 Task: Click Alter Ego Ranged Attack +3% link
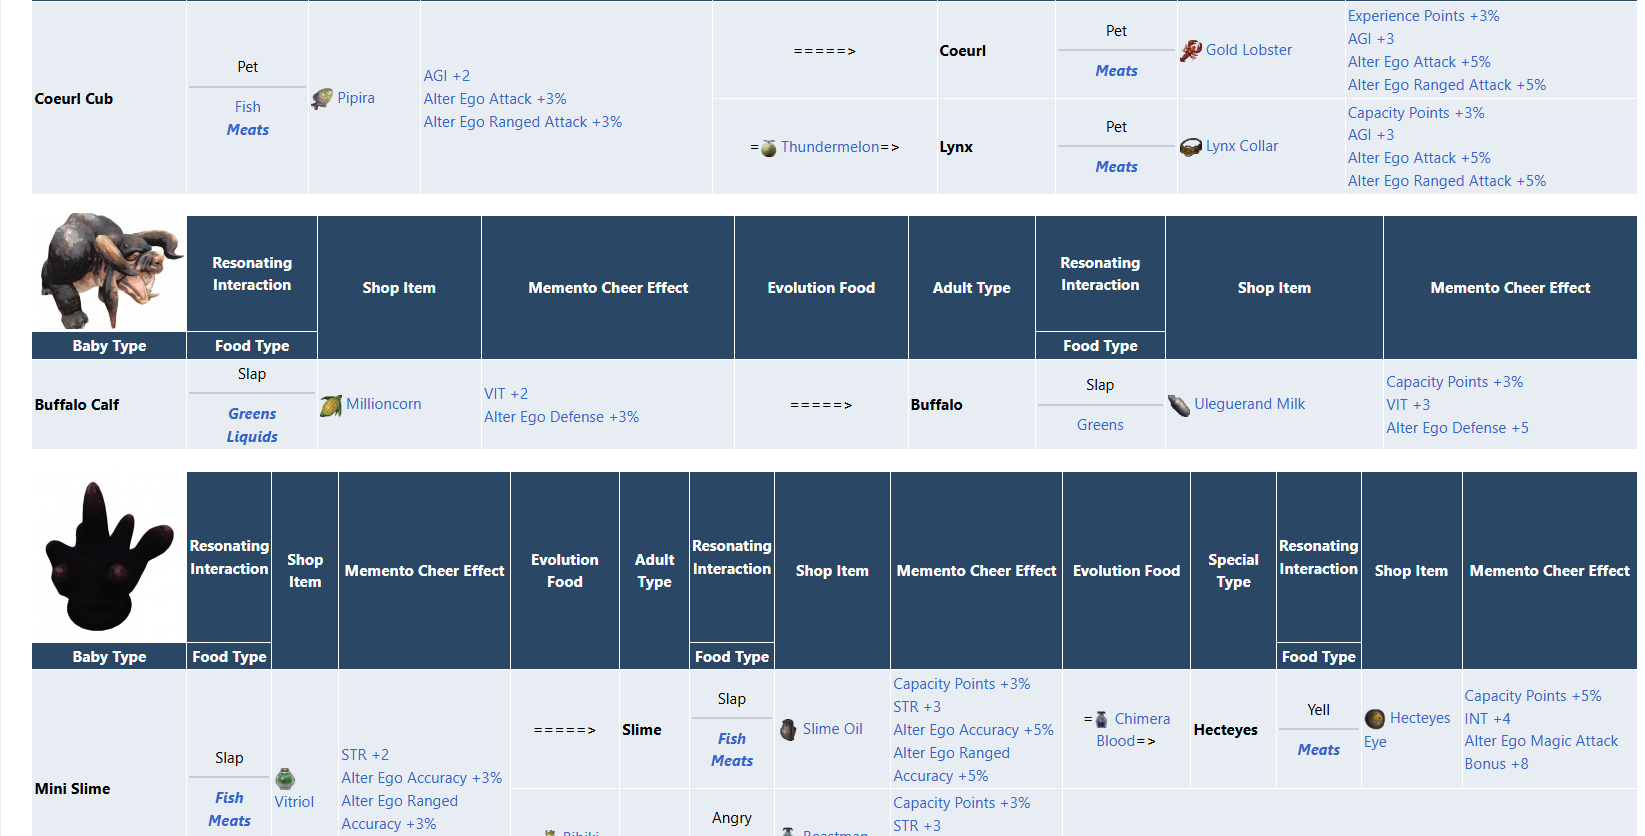point(523,122)
